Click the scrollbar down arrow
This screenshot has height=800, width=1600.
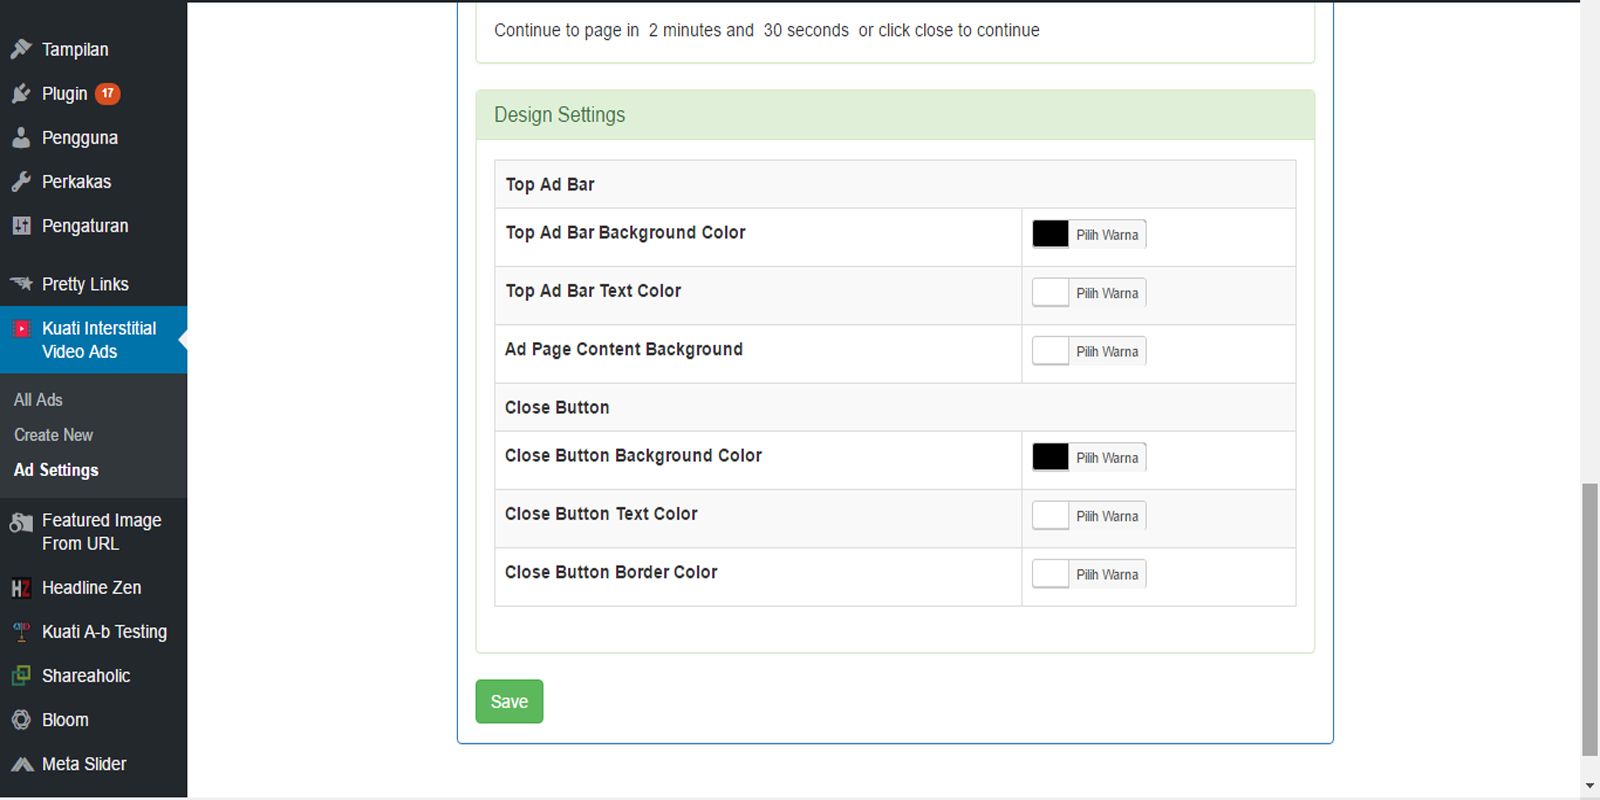coord(1590,787)
